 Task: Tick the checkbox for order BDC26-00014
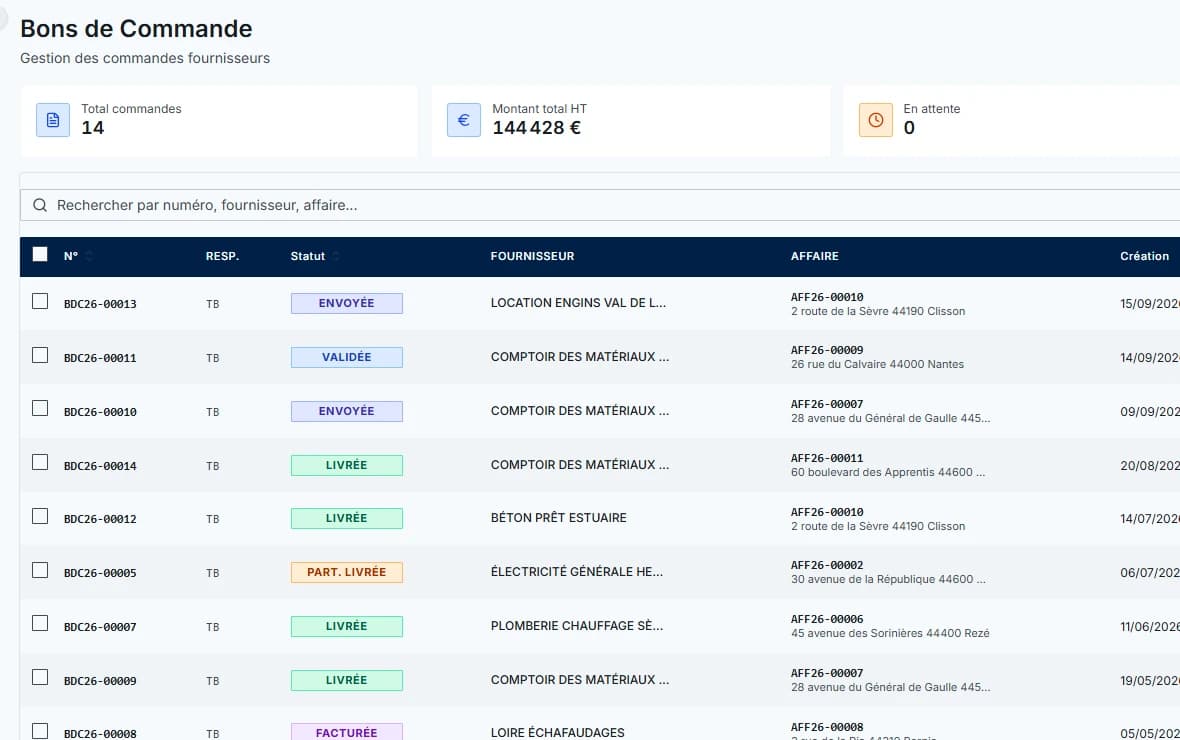pyautogui.click(x=40, y=462)
